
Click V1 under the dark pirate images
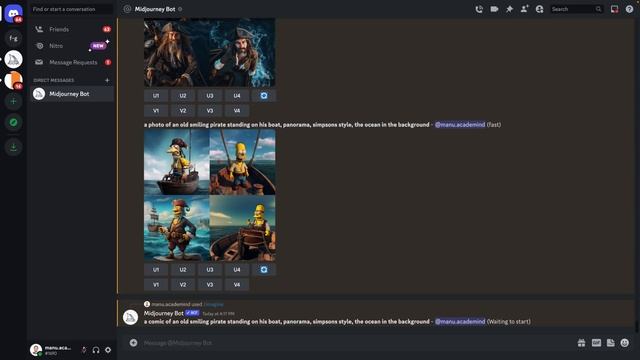click(156, 111)
